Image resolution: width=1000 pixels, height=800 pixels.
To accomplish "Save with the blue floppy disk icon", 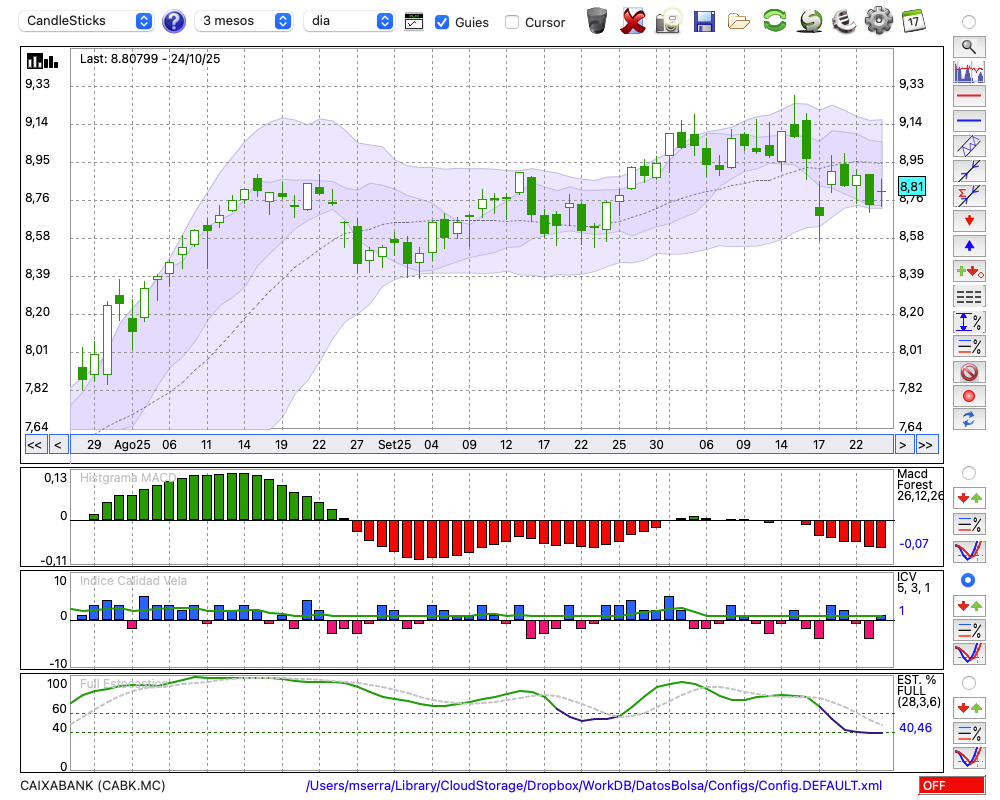I will click(x=704, y=21).
